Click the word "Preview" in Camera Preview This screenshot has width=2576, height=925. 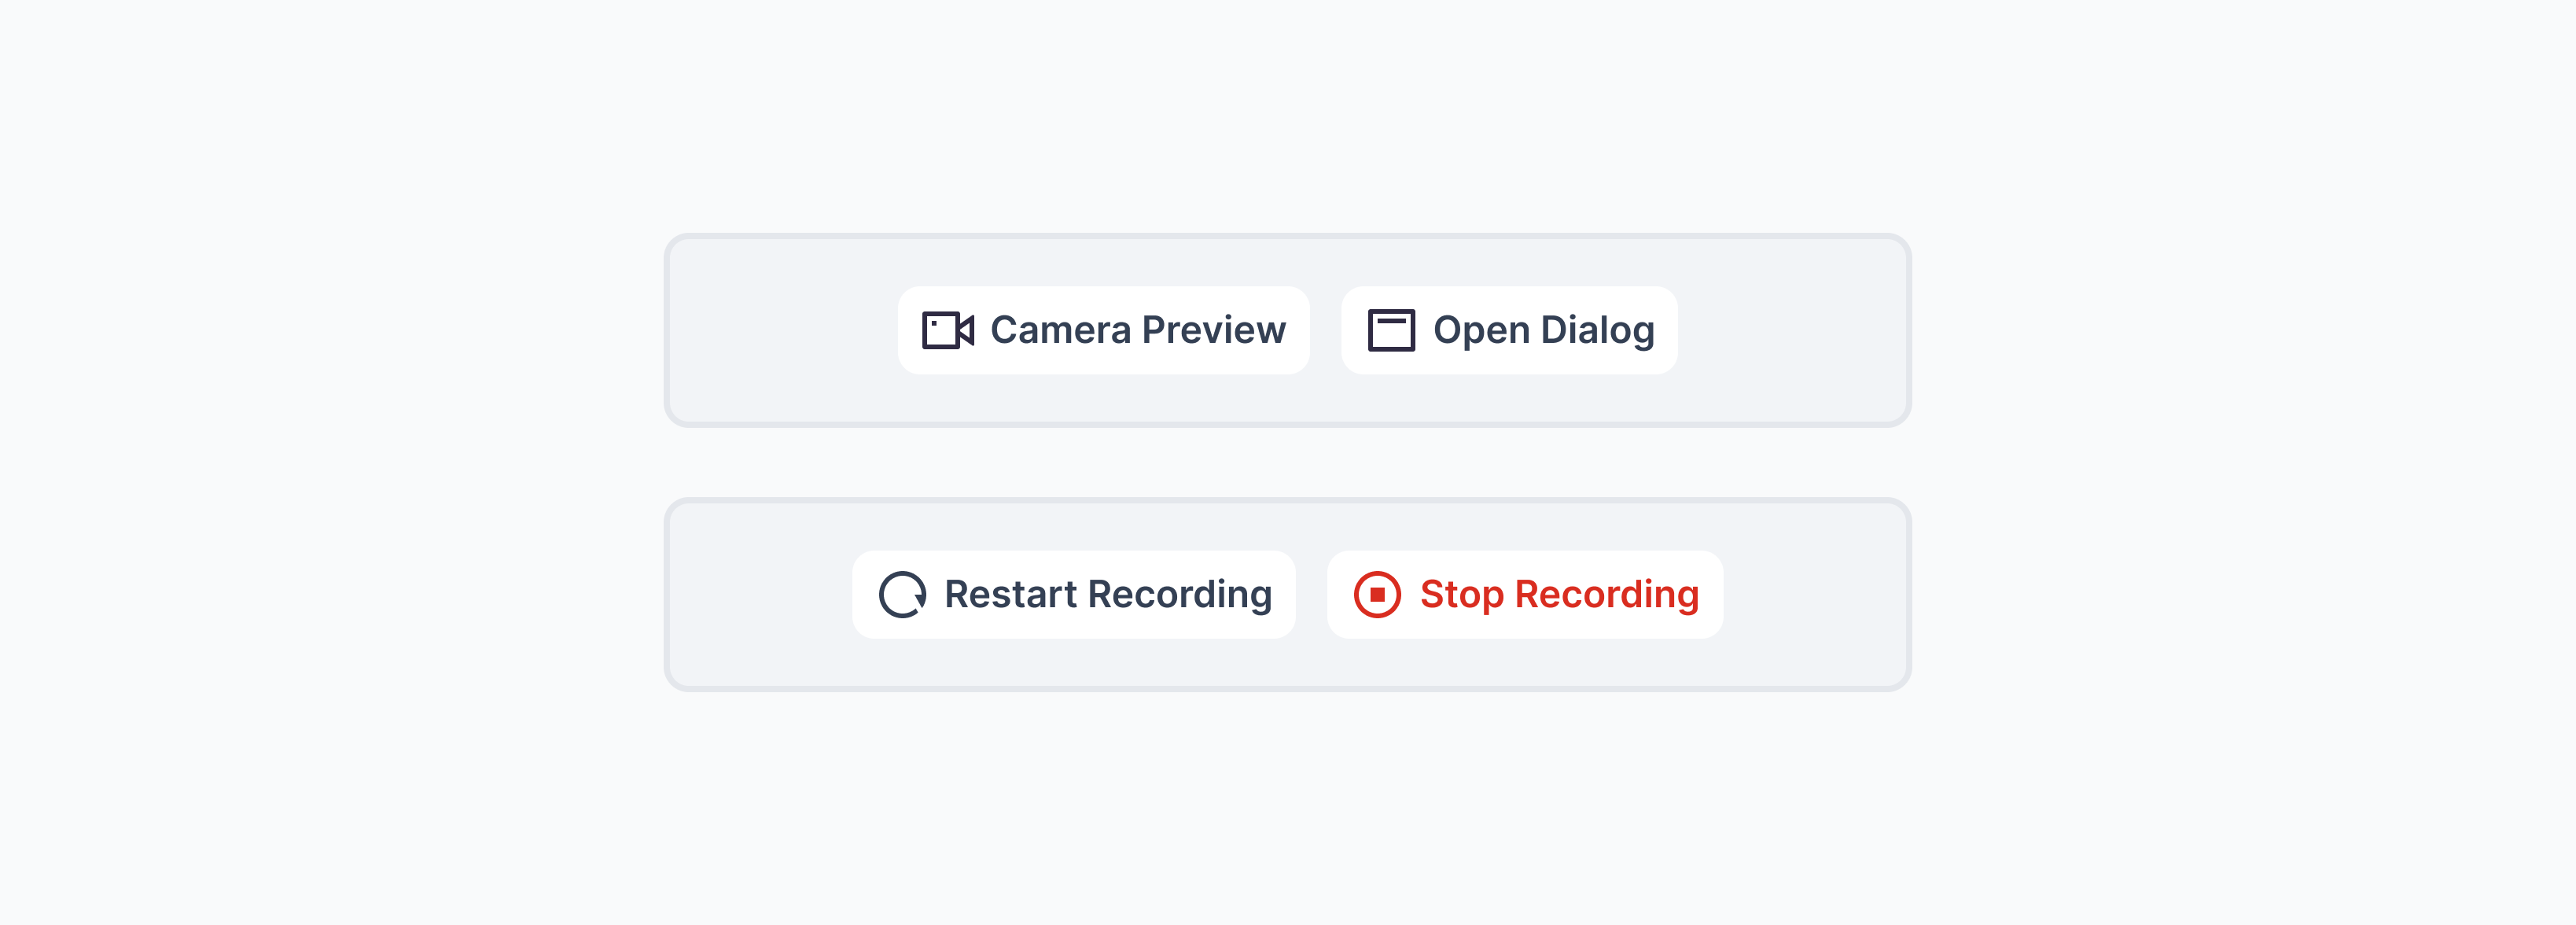coord(1213,330)
